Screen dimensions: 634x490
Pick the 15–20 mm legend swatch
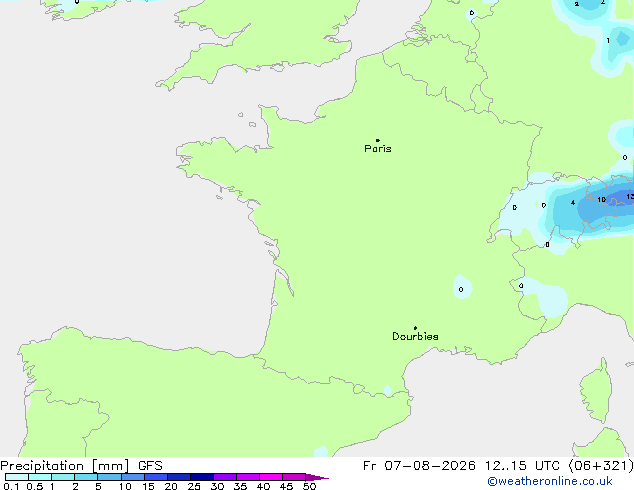155,477
